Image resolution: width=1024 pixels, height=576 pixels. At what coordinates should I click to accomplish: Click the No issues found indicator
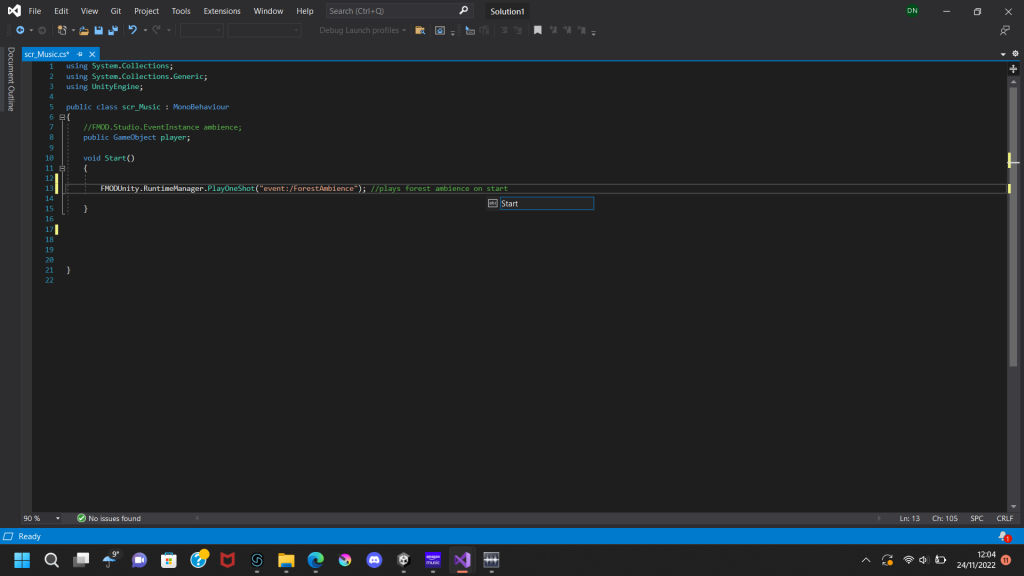[108, 519]
